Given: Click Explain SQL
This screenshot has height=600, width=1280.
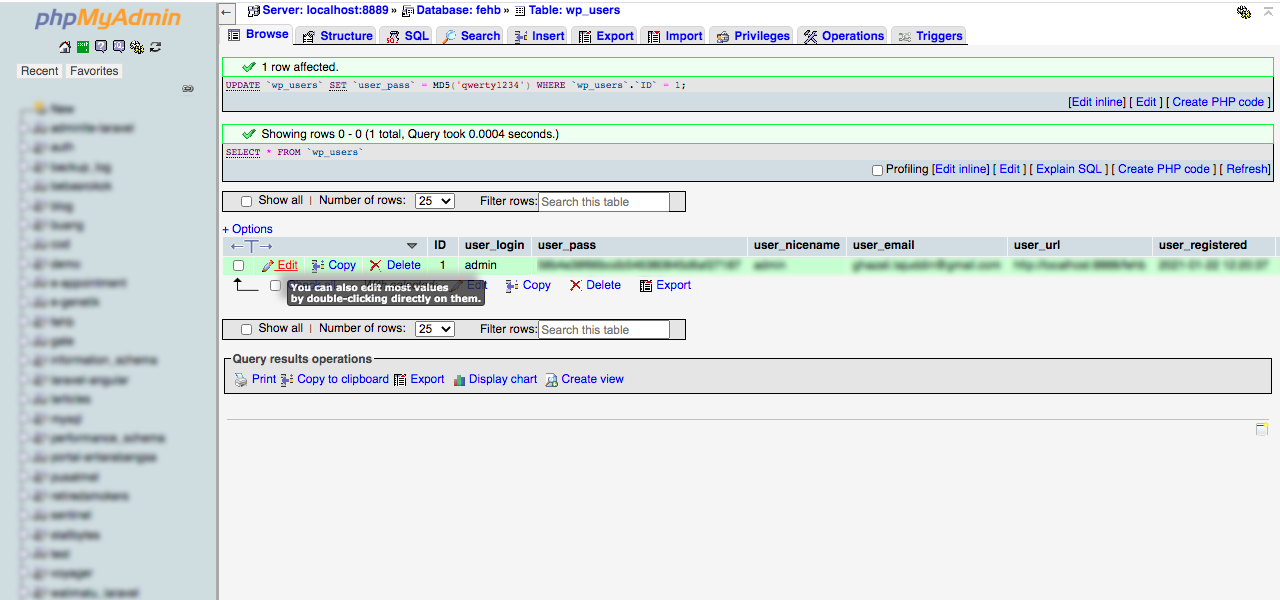Looking at the screenshot, I should [x=1069, y=169].
